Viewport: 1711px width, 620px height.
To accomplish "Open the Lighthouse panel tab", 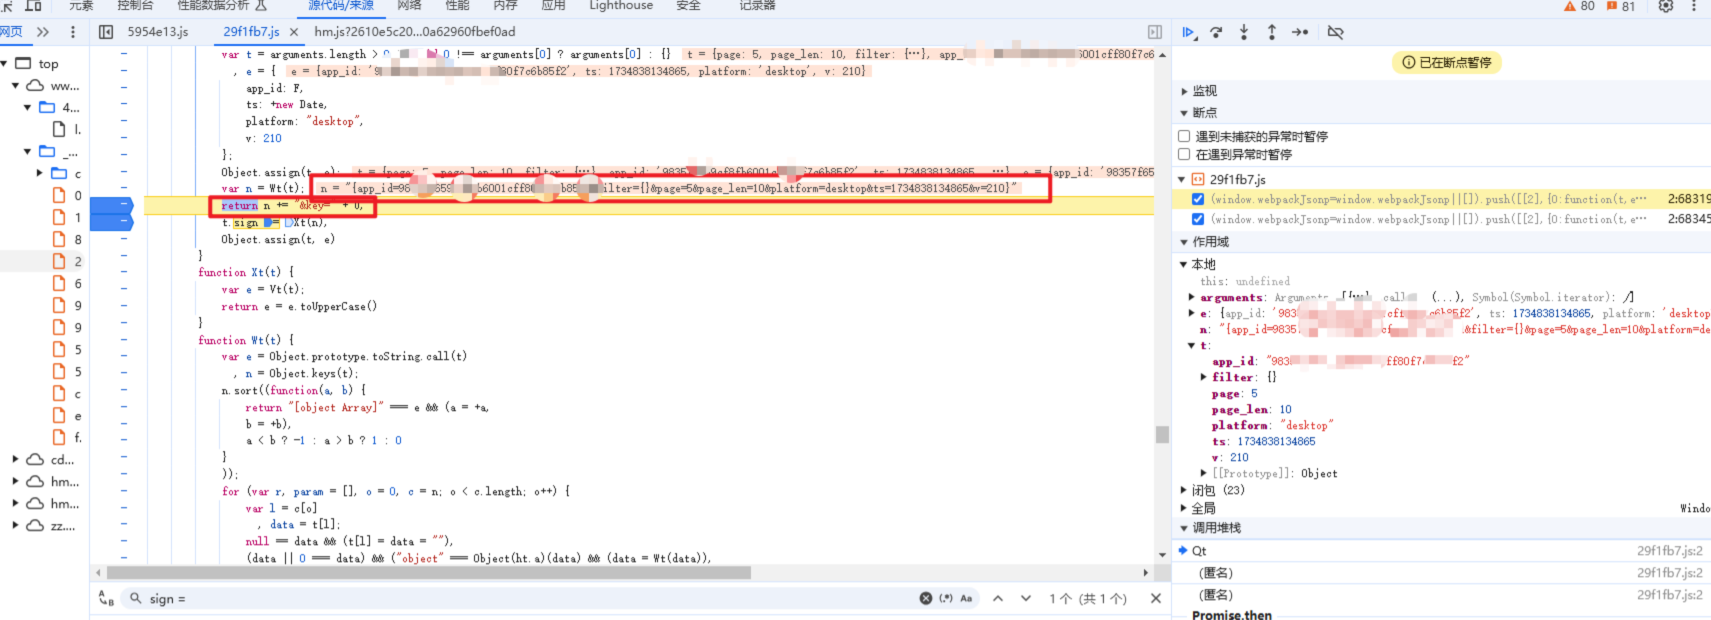I will click(x=621, y=6).
